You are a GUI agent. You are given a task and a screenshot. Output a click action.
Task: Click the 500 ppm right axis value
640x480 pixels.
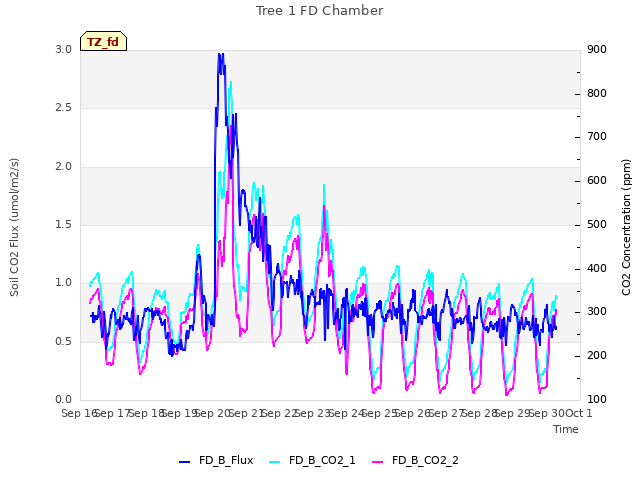point(597,224)
